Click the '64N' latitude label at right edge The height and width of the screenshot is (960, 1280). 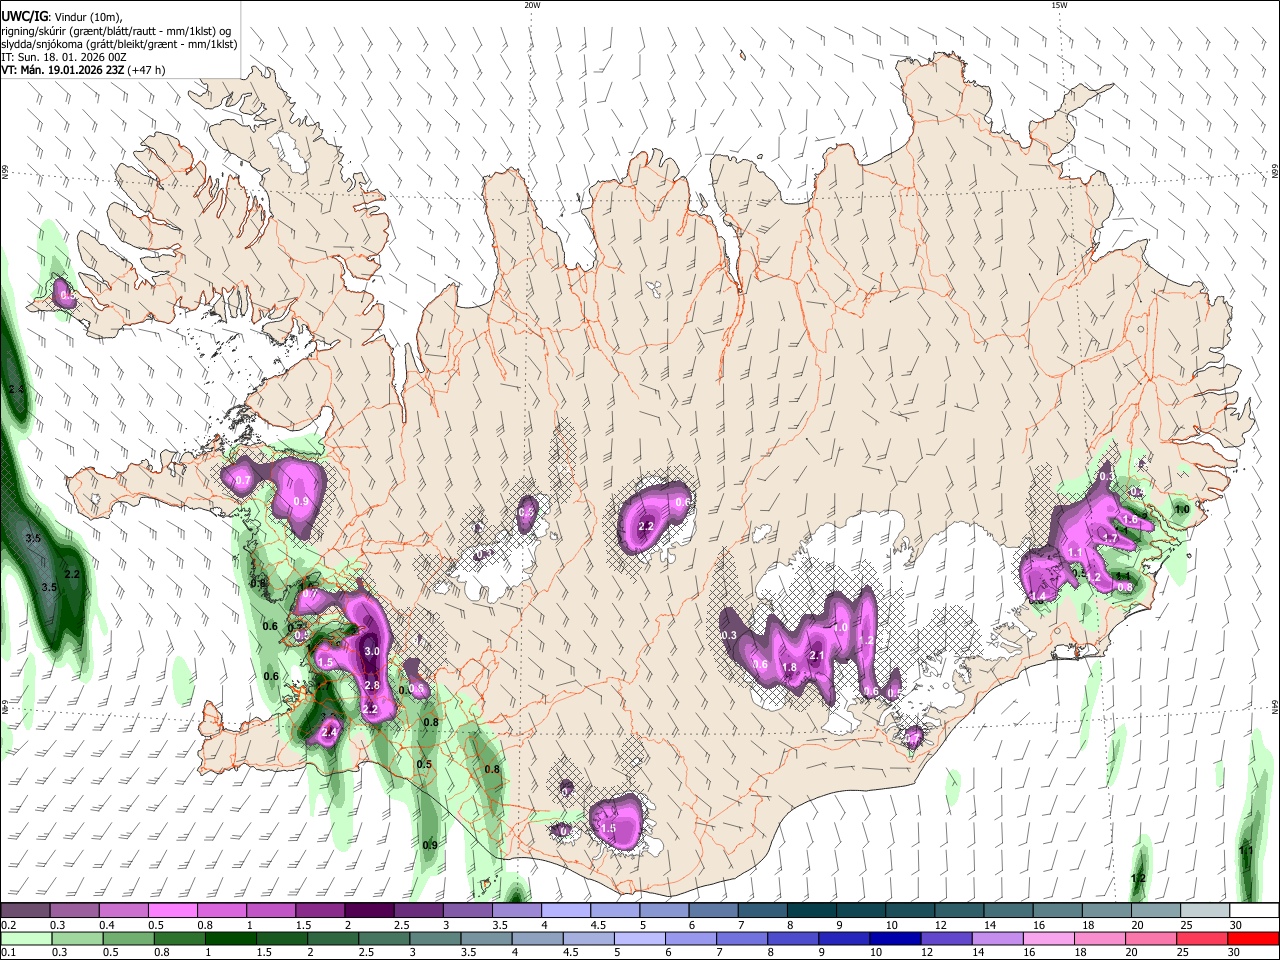click(x=1275, y=707)
